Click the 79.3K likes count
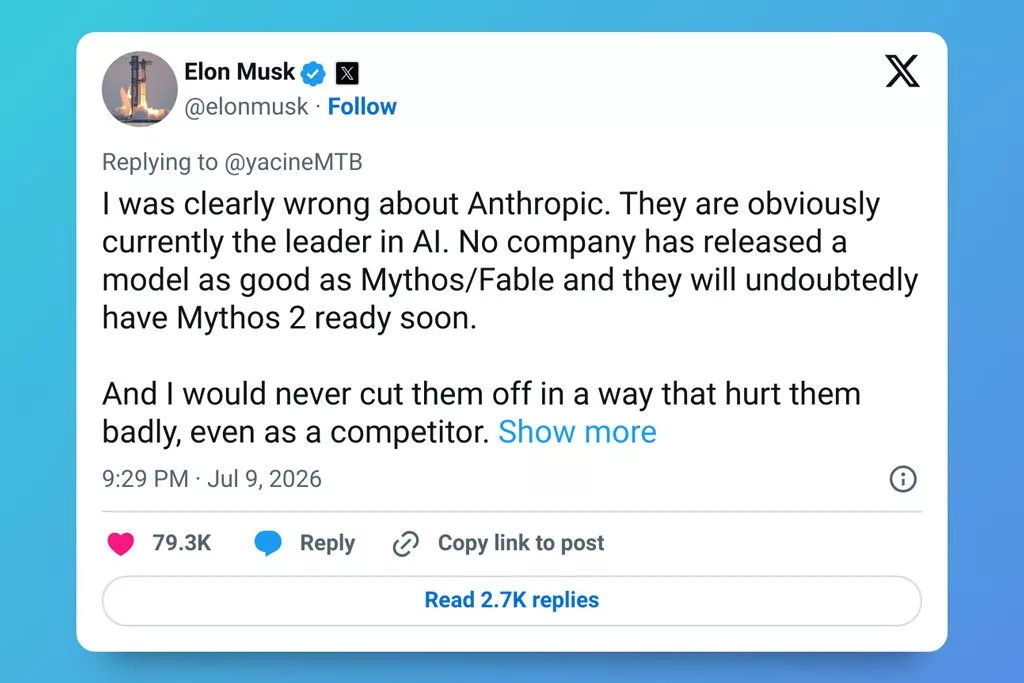Viewport: 1024px width, 683px height. pos(182,543)
